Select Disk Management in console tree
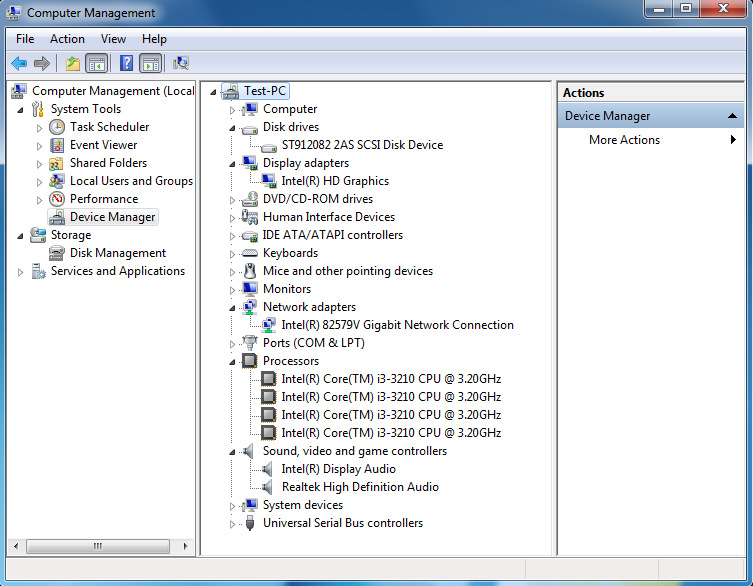Screen dimensions: 753x586 [x=118, y=253]
